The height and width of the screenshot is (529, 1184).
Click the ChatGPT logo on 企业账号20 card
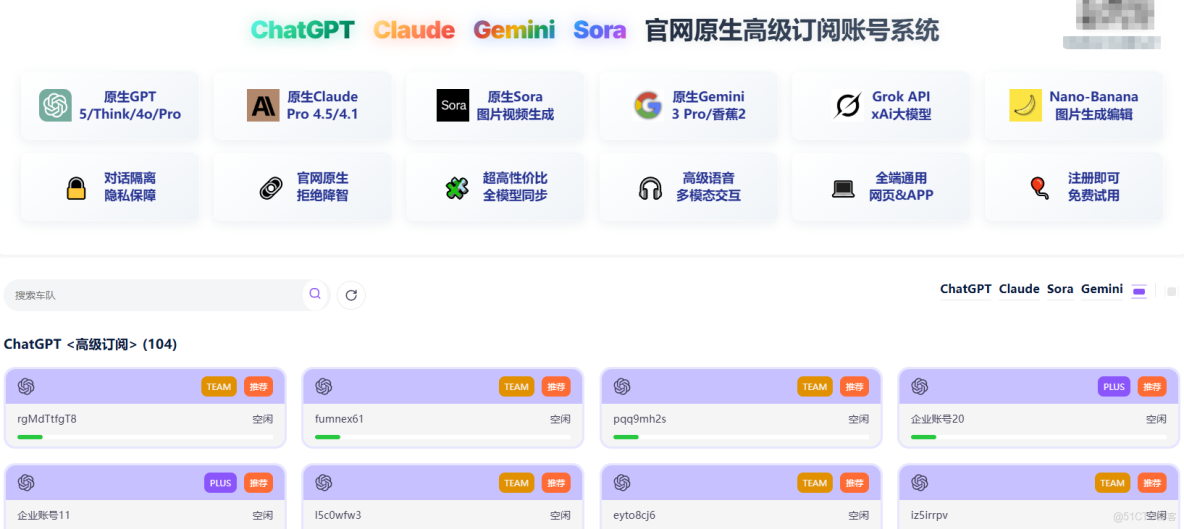[x=920, y=386]
